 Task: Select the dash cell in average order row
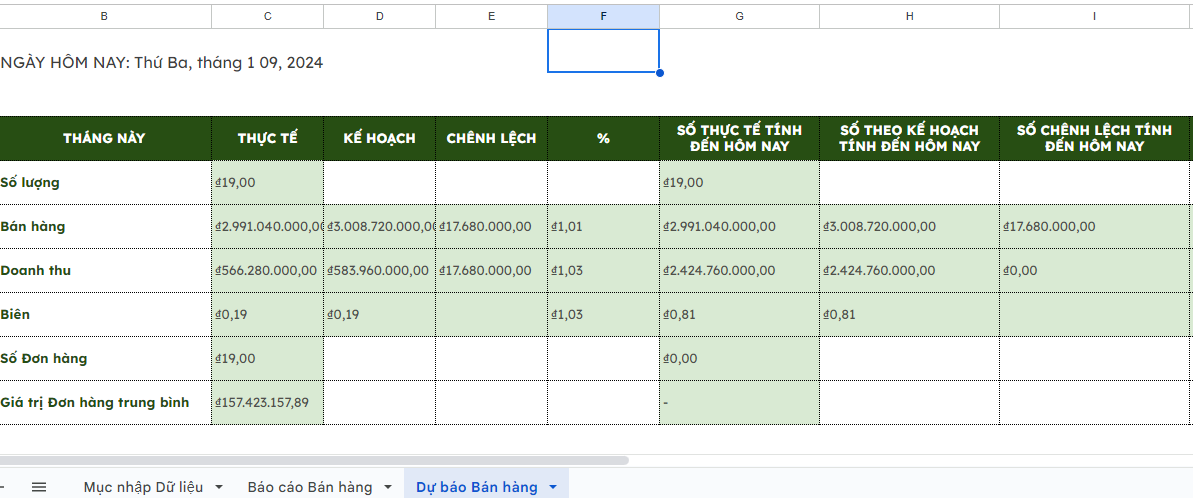740,402
